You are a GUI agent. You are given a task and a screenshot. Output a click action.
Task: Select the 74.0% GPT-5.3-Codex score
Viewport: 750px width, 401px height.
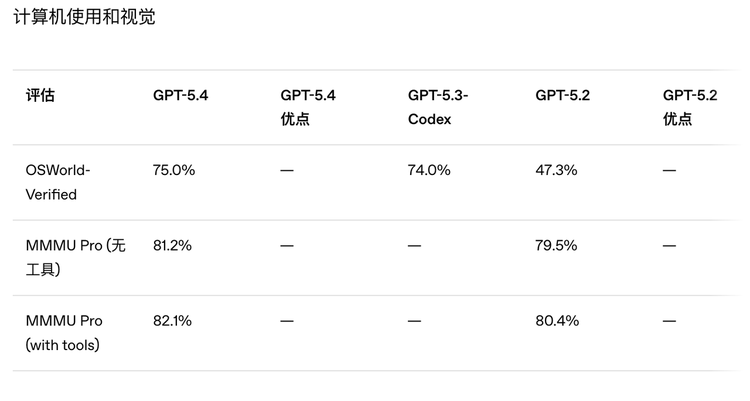pyautogui.click(x=429, y=171)
